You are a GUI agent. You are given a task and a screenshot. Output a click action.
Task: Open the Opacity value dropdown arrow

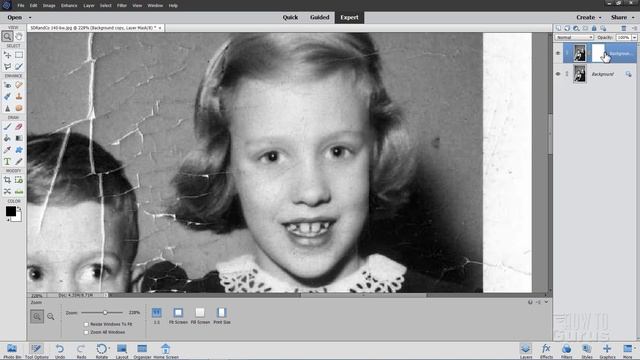click(634, 37)
